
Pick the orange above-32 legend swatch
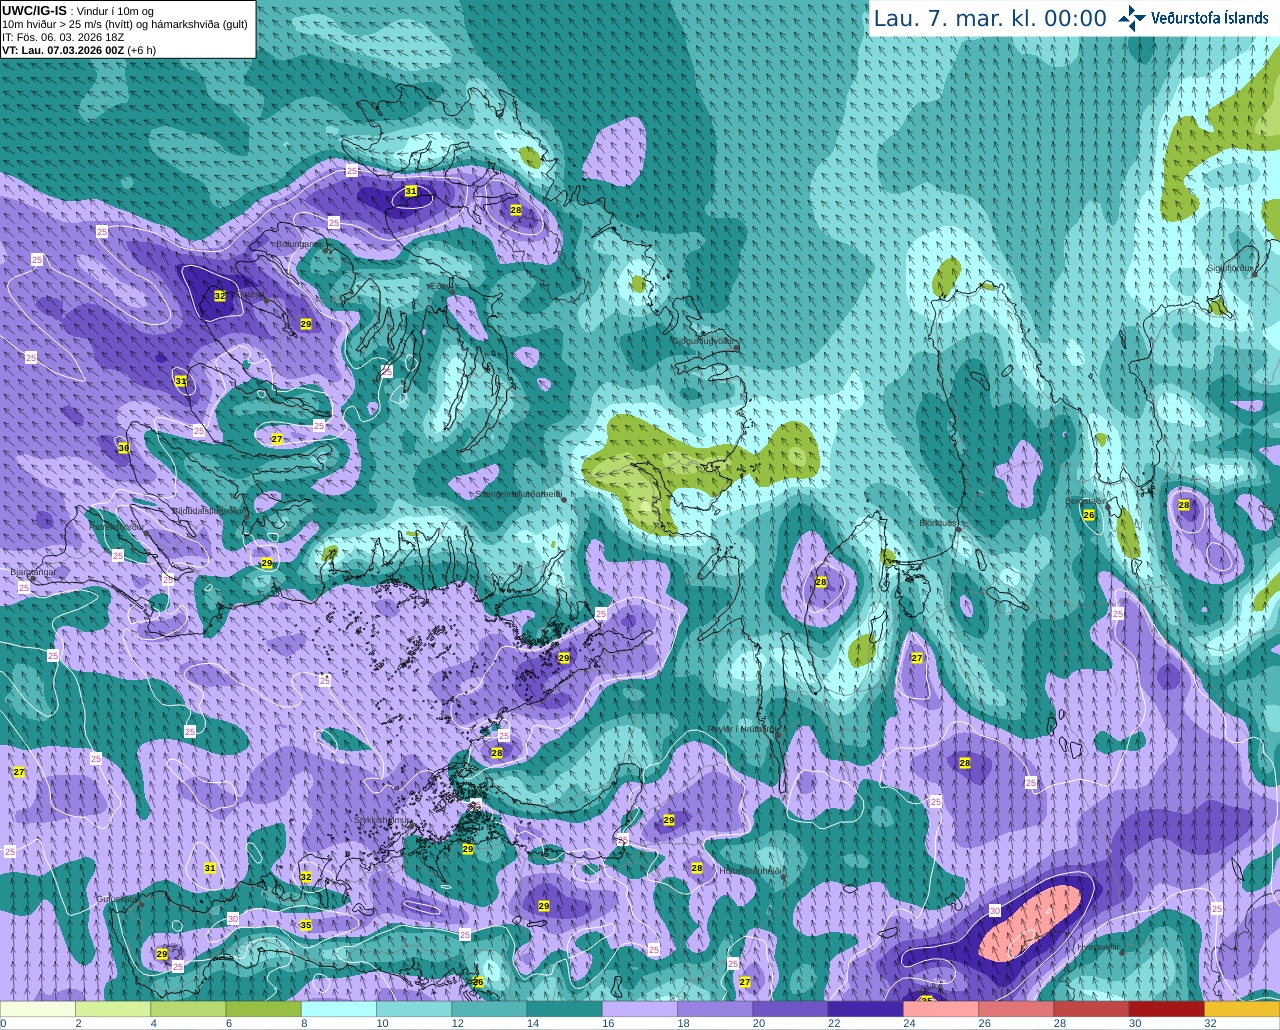click(1242, 1009)
